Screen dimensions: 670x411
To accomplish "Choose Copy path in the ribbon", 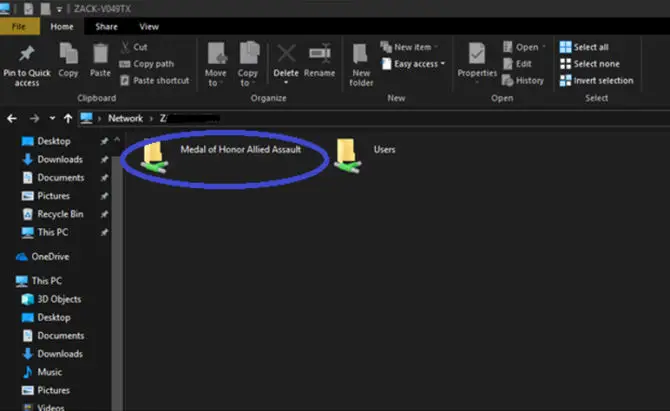I will point(147,64).
